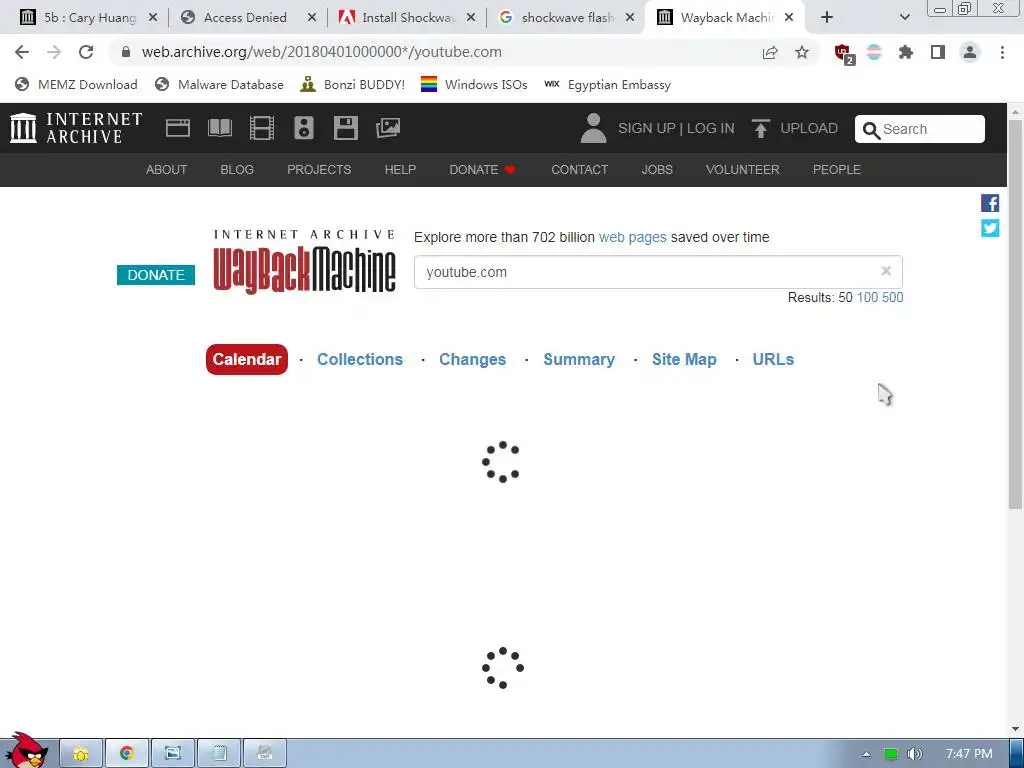This screenshot has height=768, width=1024.
Task: Open the Audio speaker icon
Action: (x=304, y=128)
